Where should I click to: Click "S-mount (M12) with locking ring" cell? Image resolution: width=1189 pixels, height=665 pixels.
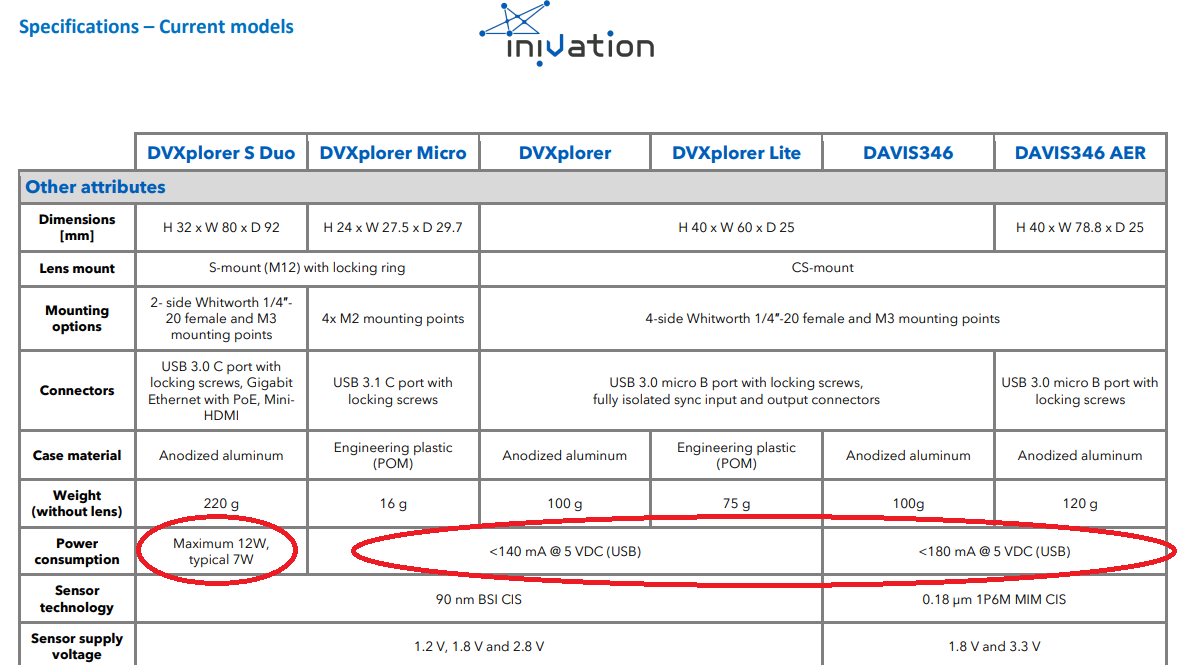(x=307, y=268)
